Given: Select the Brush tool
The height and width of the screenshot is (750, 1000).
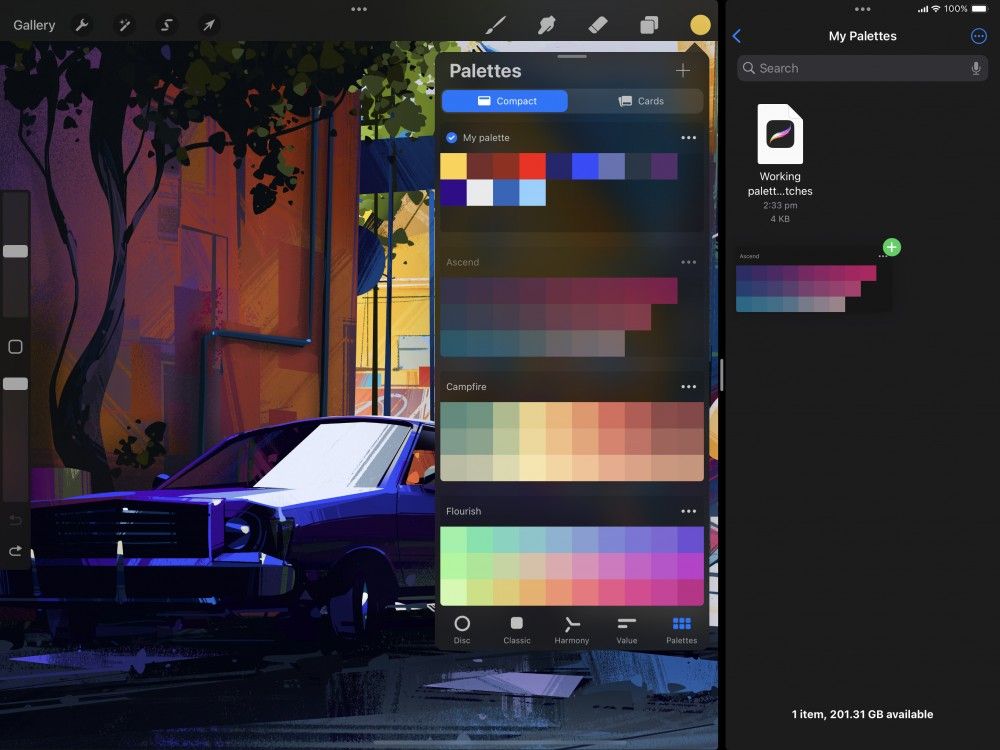Looking at the screenshot, I should click(496, 25).
